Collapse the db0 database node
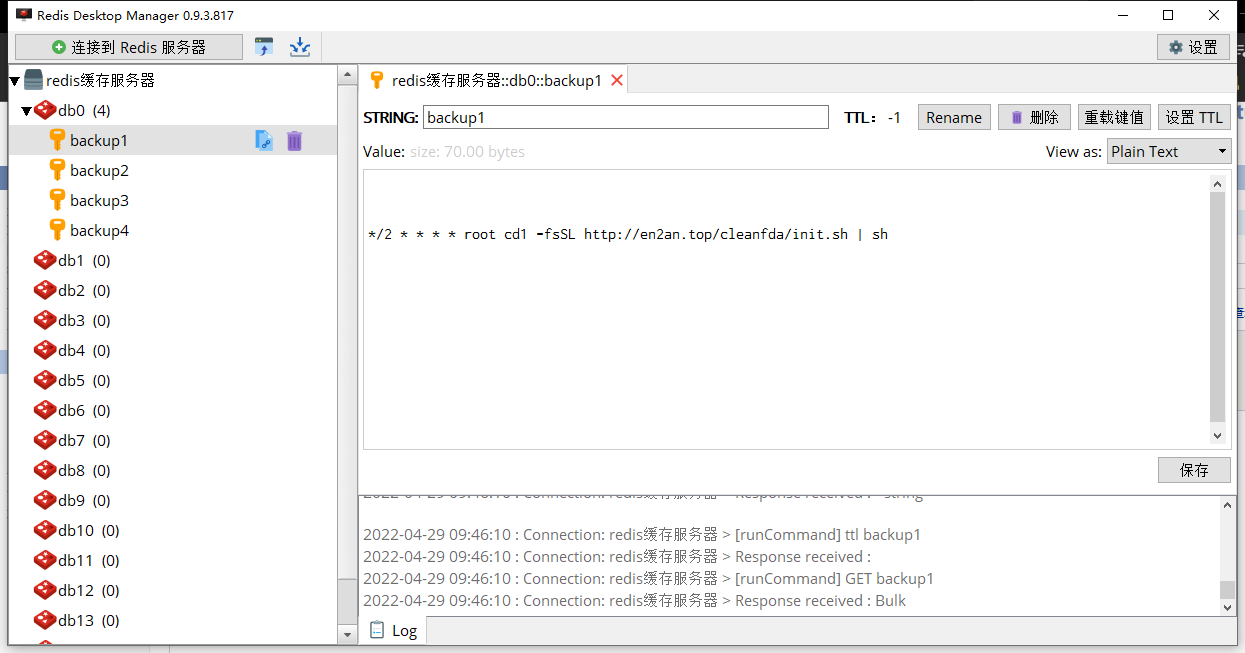 coord(27,111)
